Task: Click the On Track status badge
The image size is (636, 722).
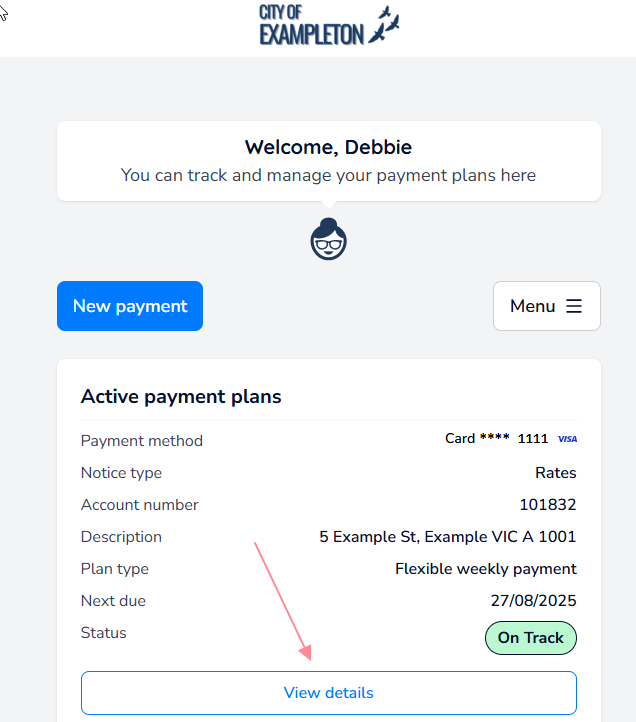Action: pyautogui.click(x=530, y=638)
